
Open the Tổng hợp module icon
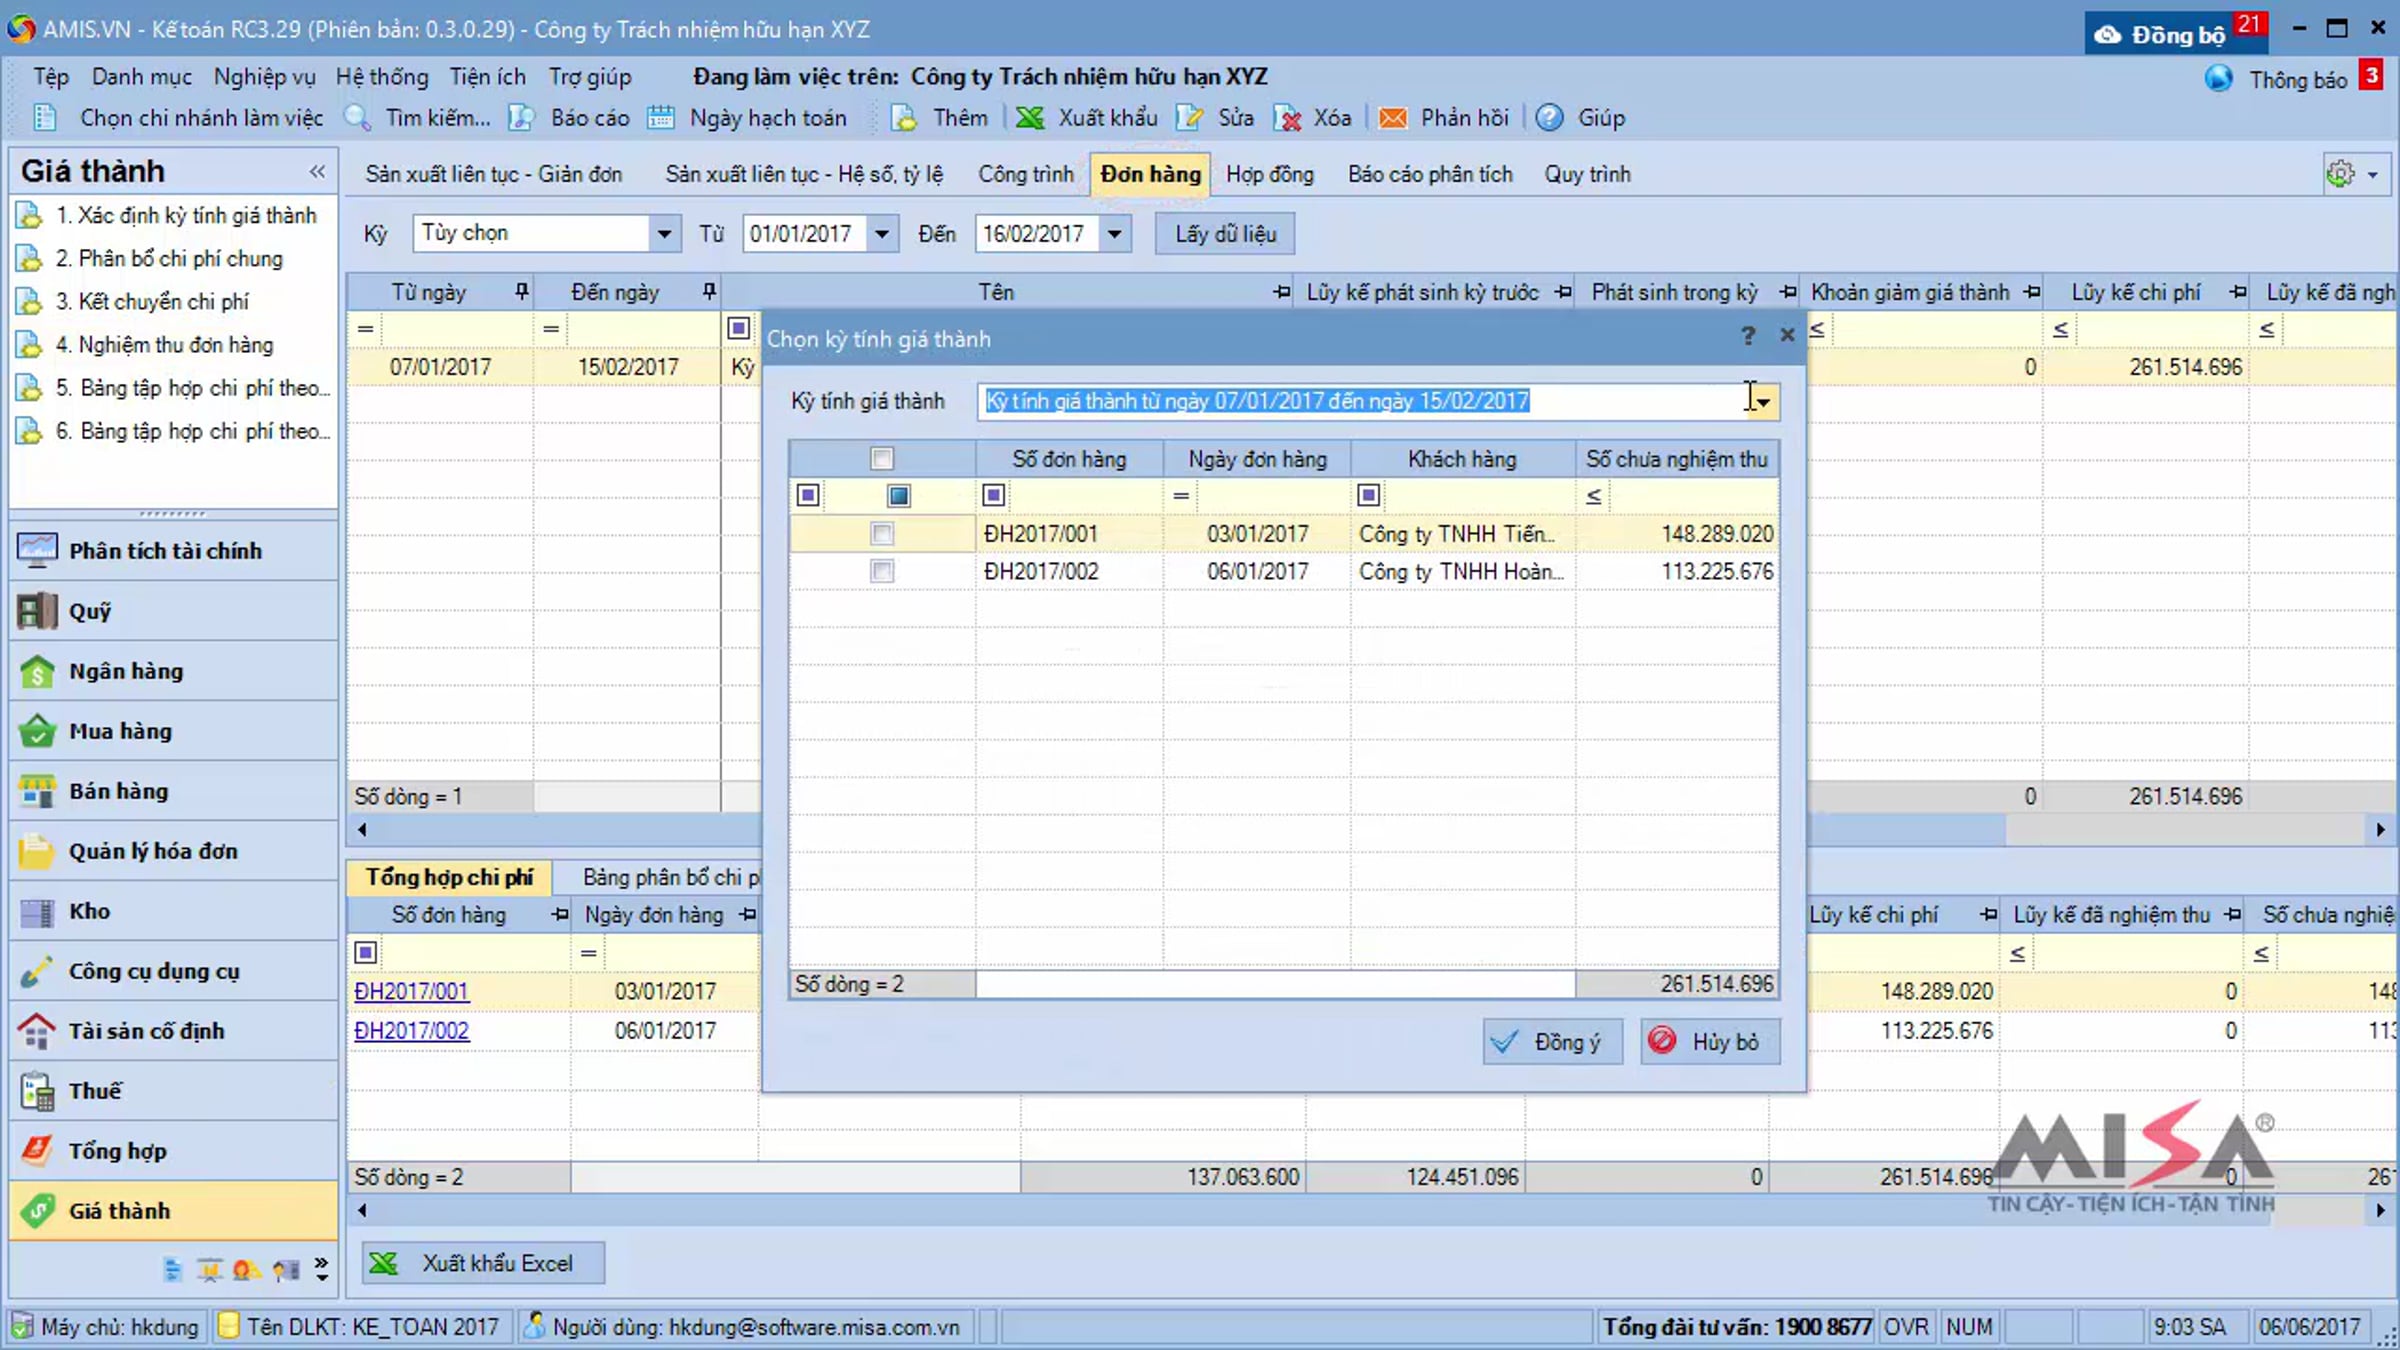(37, 1151)
